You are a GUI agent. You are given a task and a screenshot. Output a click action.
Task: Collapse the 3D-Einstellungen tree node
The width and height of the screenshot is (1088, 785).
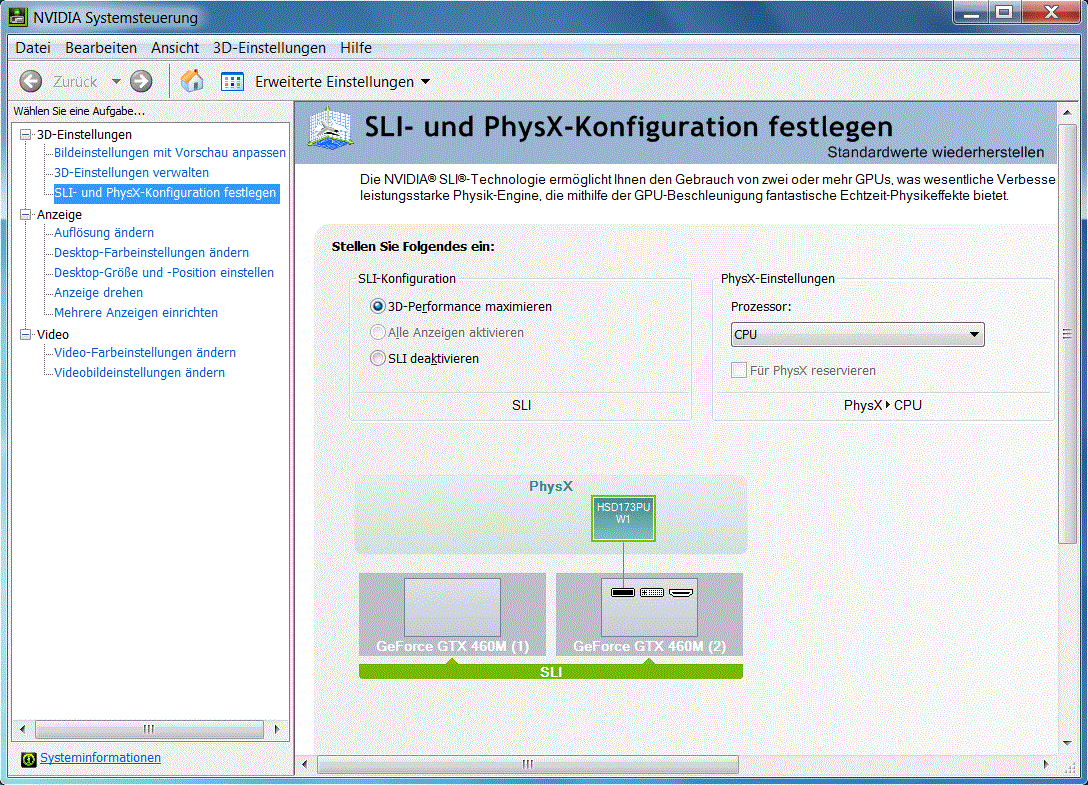click(26, 134)
